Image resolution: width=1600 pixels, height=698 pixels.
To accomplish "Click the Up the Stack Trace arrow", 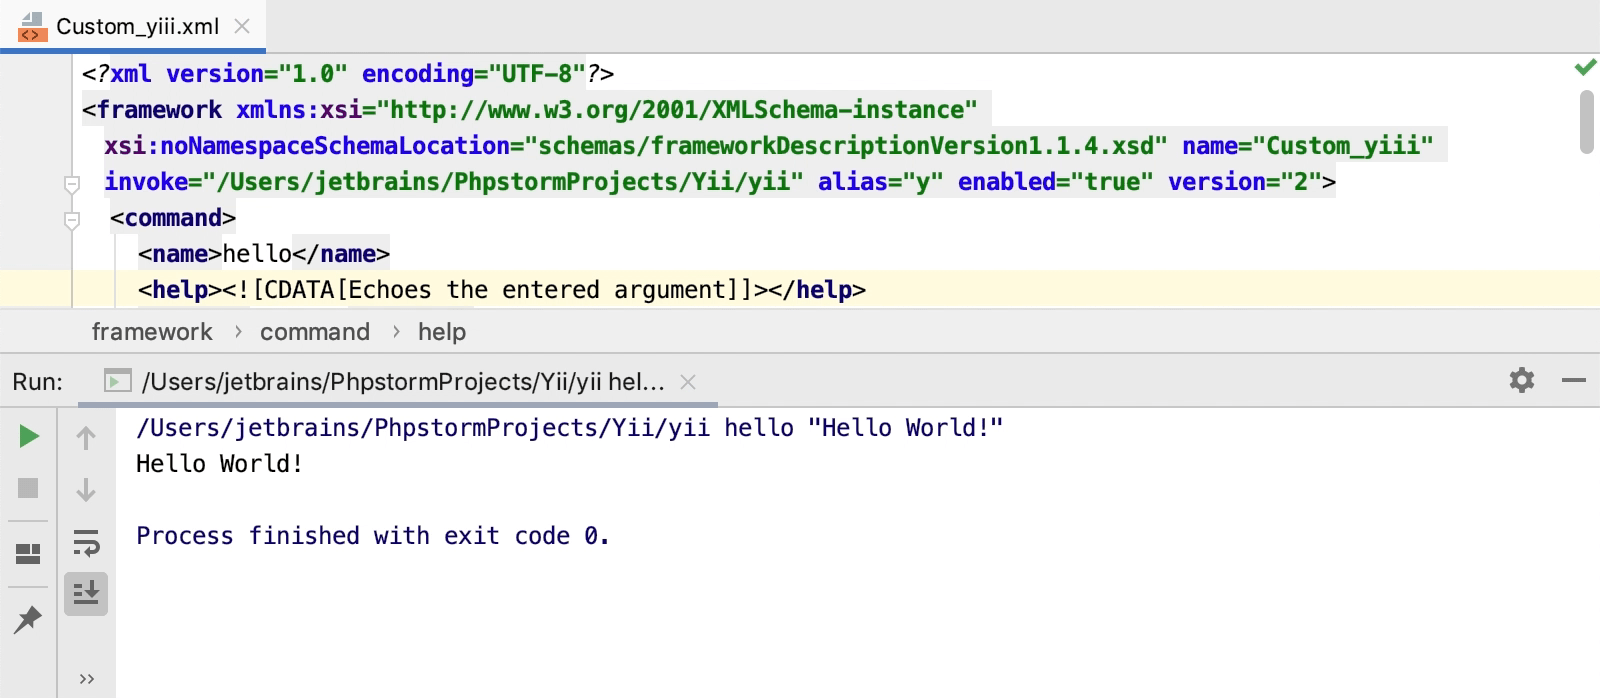I will 86,438.
